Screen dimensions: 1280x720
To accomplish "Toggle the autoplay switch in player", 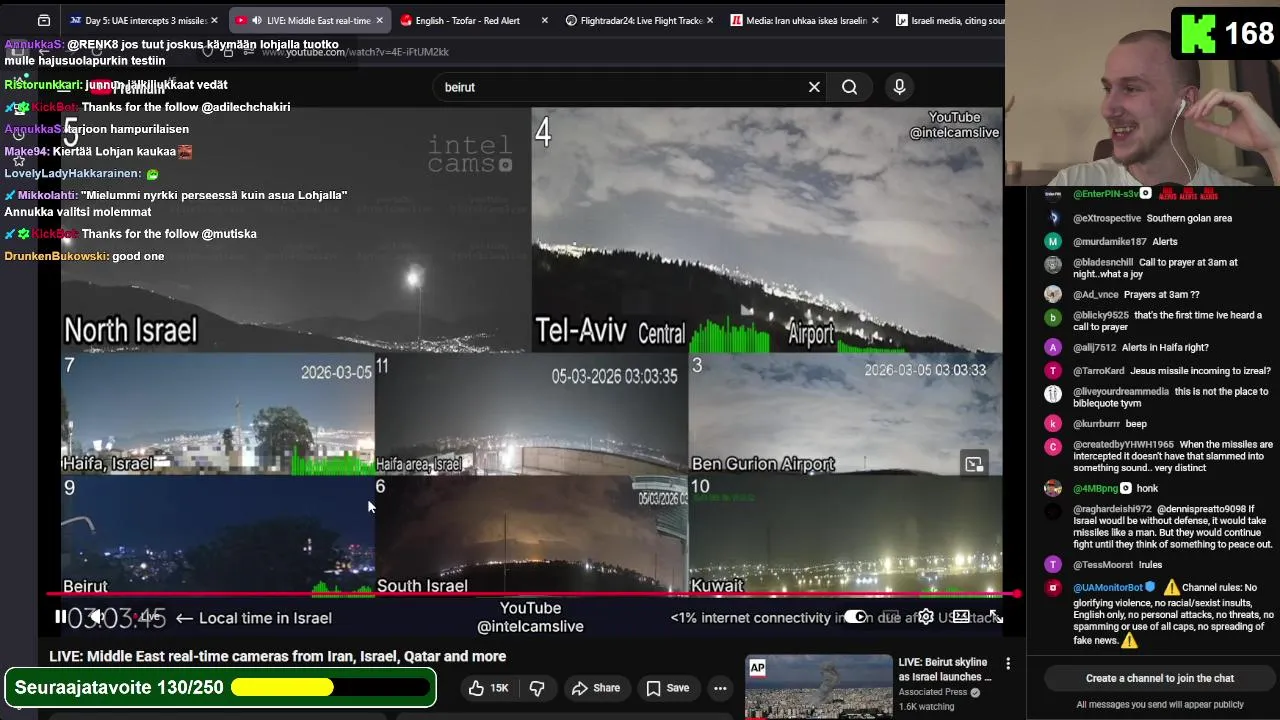I will point(855,617).
